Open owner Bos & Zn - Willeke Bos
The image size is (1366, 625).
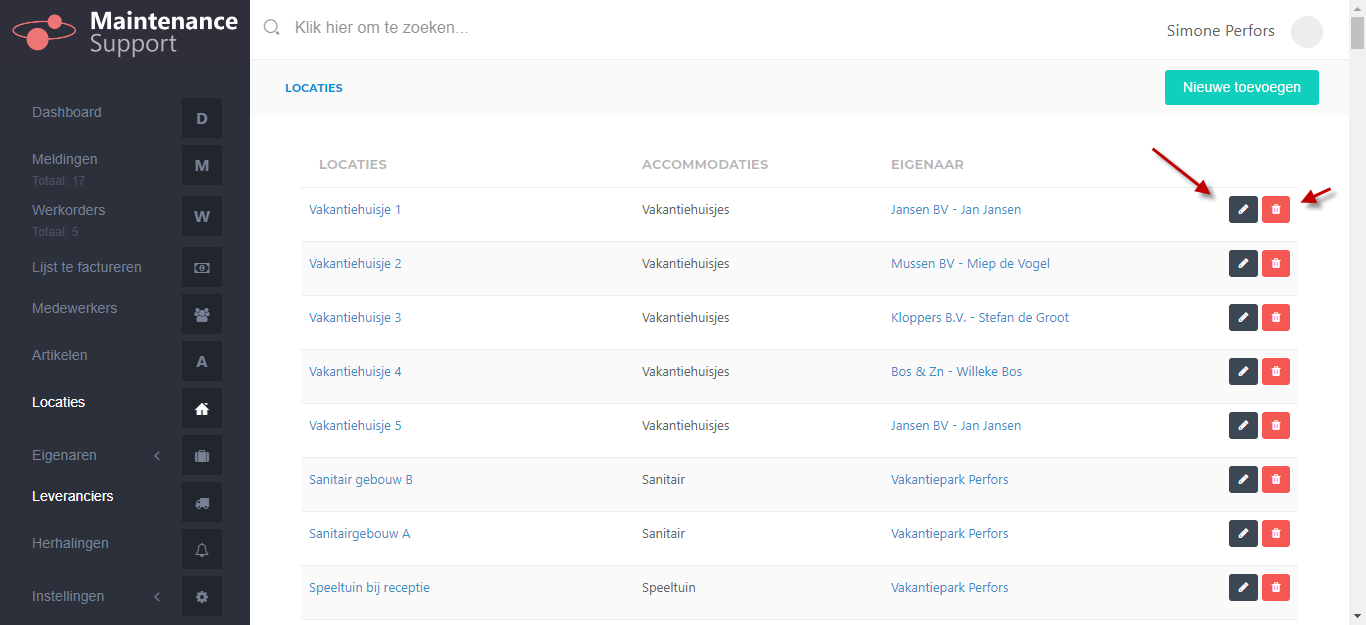pyautogui.click(x=956, y=372)
